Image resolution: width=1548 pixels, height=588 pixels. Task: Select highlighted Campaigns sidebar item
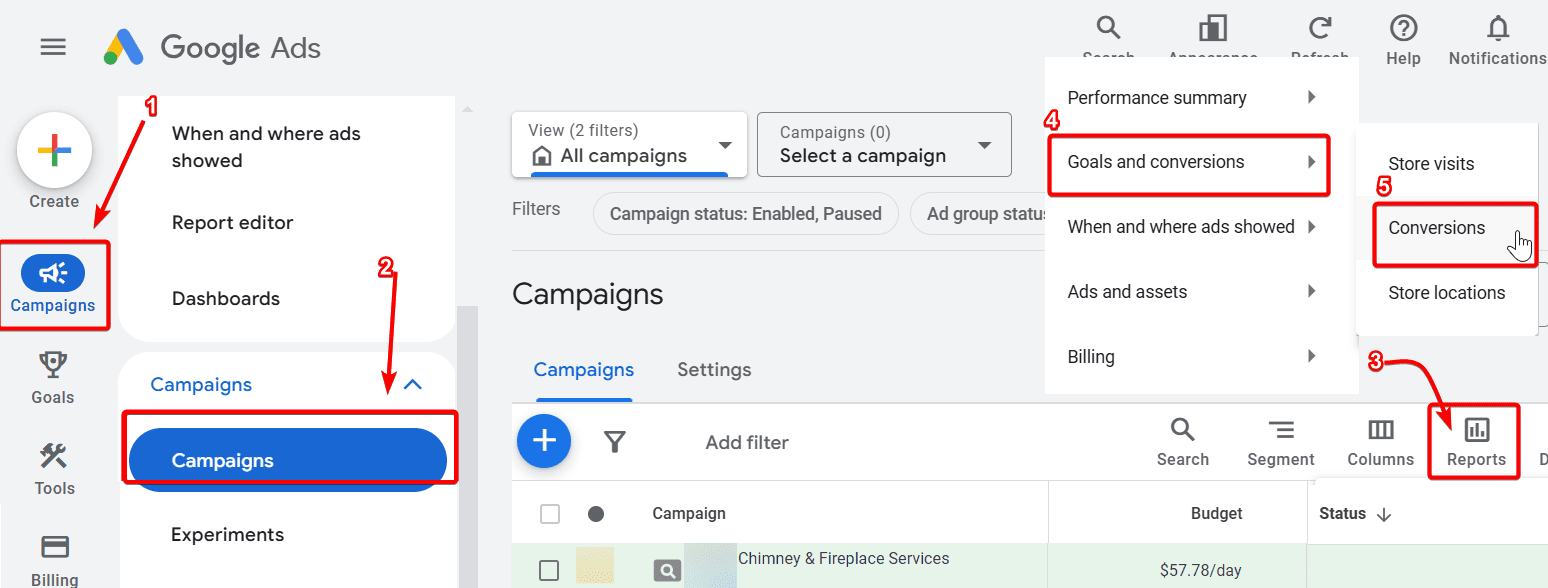pos(288,460)
